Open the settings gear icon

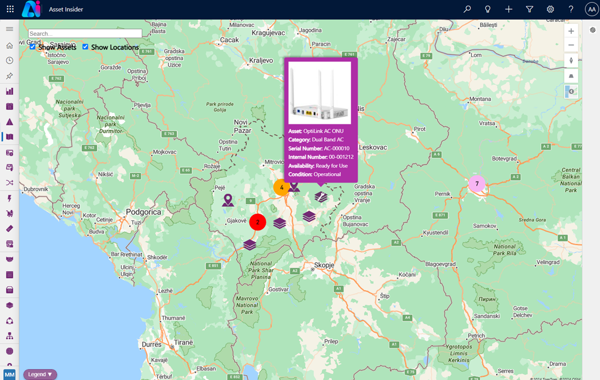[550, 9]
